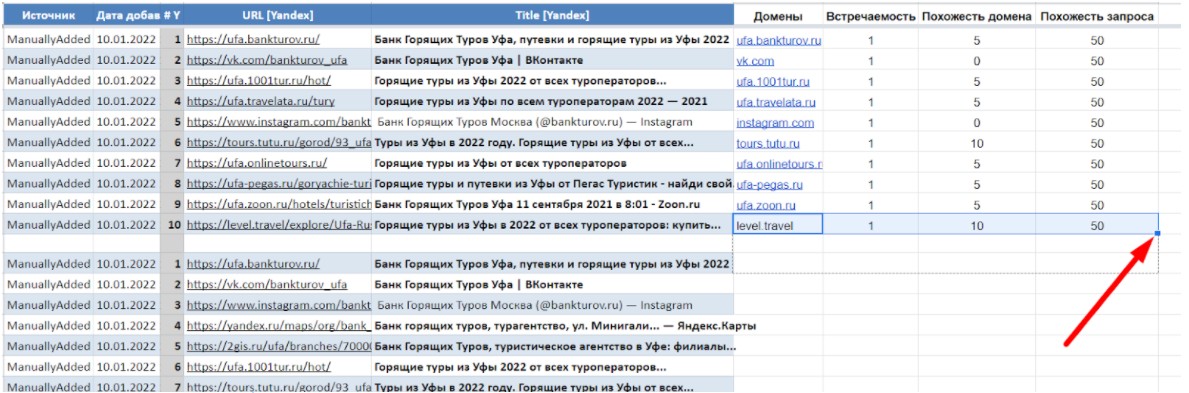Screen dimensions: 1189x393
Task: Select the Похожесть домена column header
Action: point(977,17)
